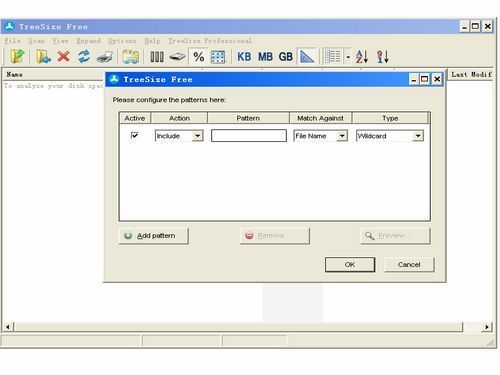Click the horizontal scrollbar track
Viewport: 500px width, 375px height.
pos(238,327)
